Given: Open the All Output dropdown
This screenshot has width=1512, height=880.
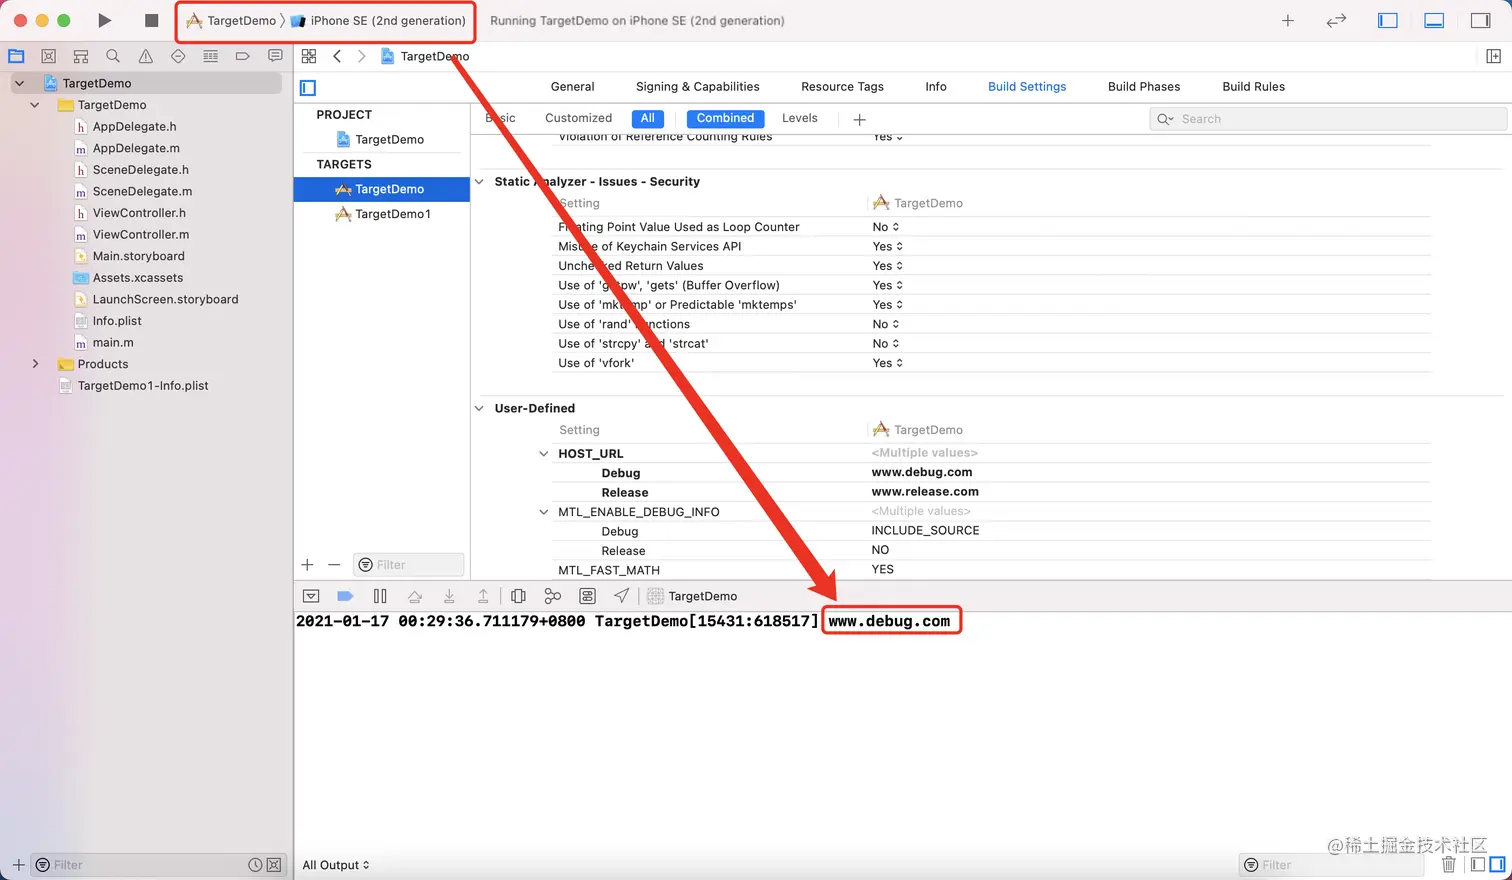Looking at the screenshot, I should coord(336,865).
